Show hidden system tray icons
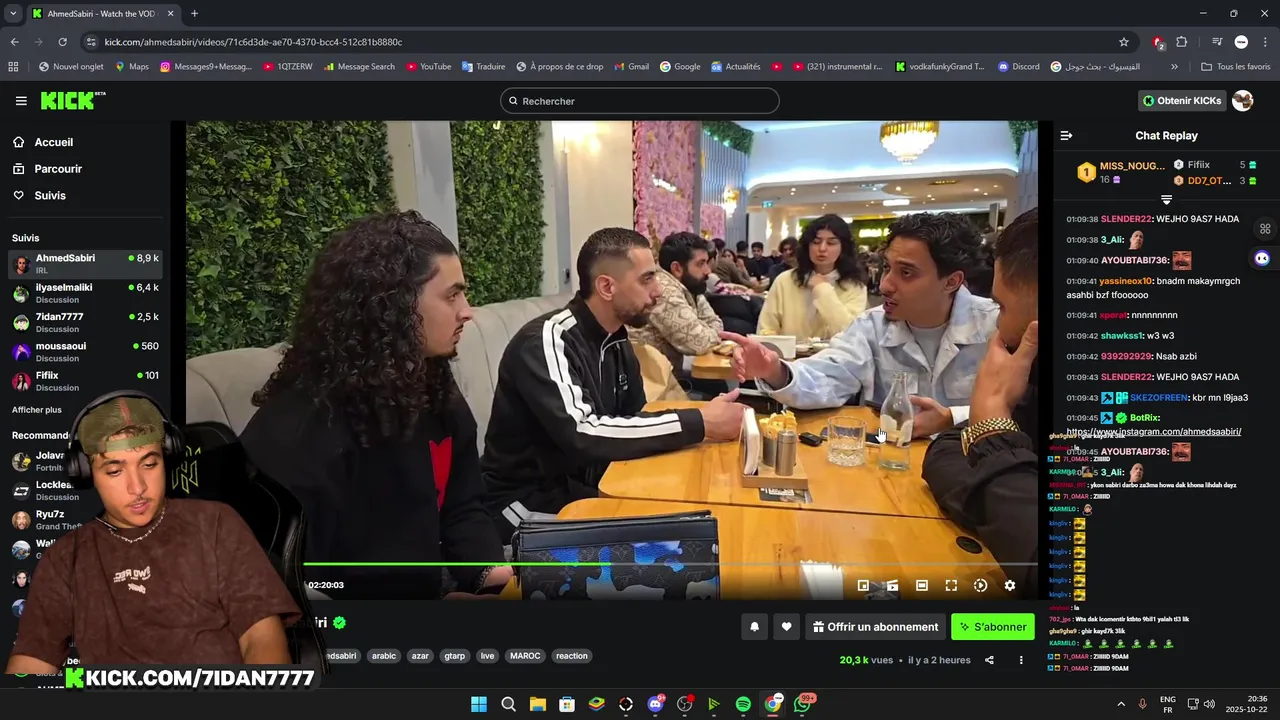The height and width of the screenshot is (720, 1280). click(x=1120, y=704)
